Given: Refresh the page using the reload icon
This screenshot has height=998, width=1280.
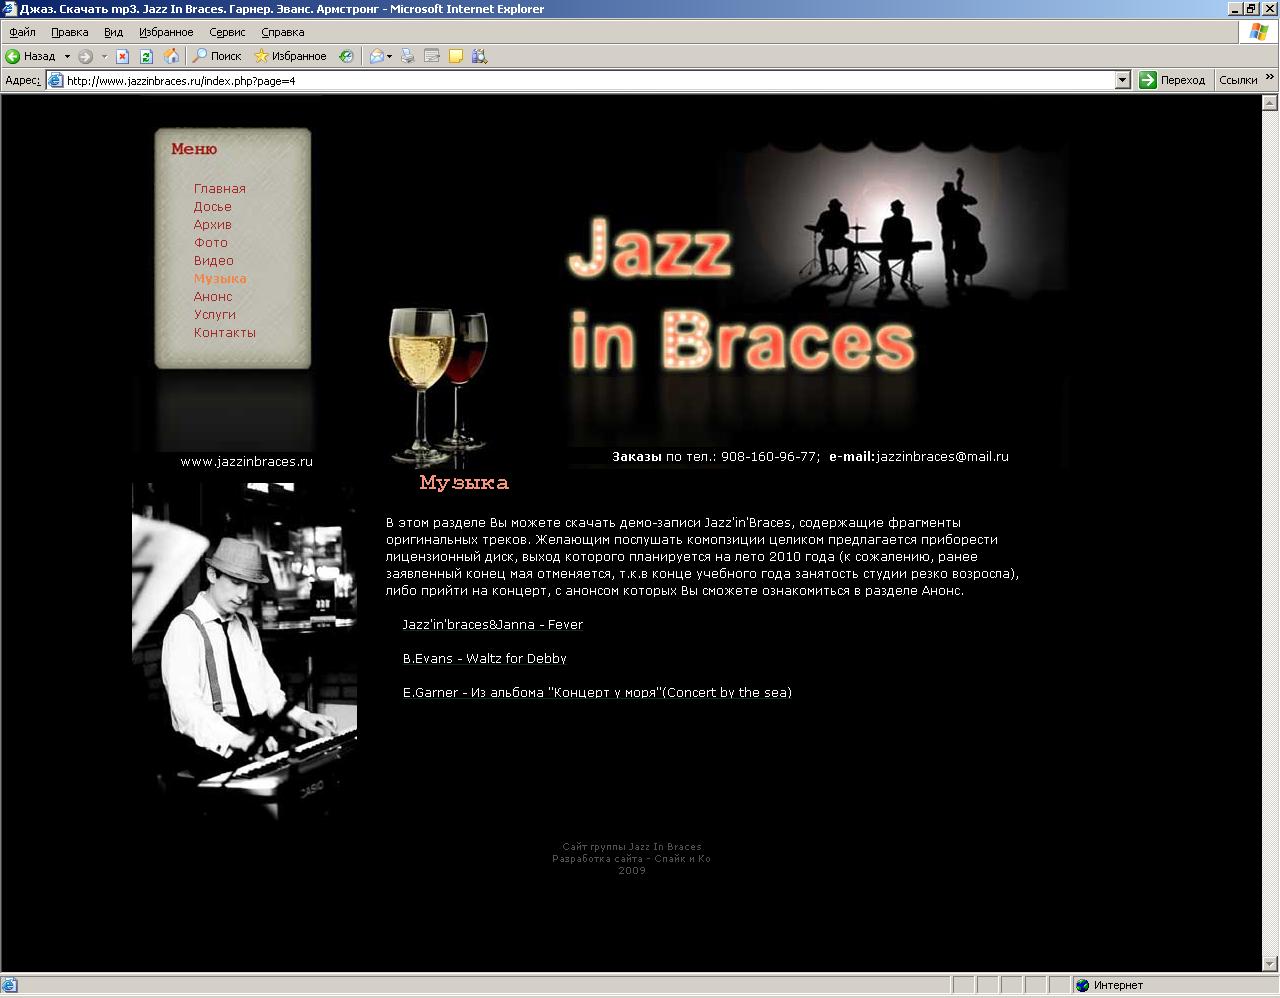Looking at the screenshot, I should tap(146, 56).
